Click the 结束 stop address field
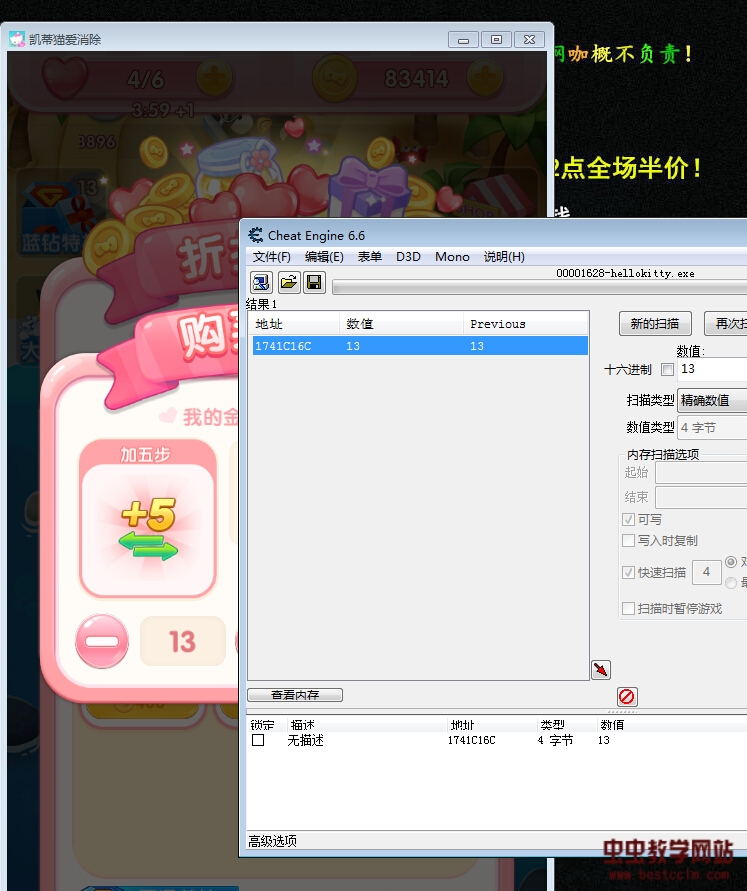The image size is (747, 891). pos(702,498)
